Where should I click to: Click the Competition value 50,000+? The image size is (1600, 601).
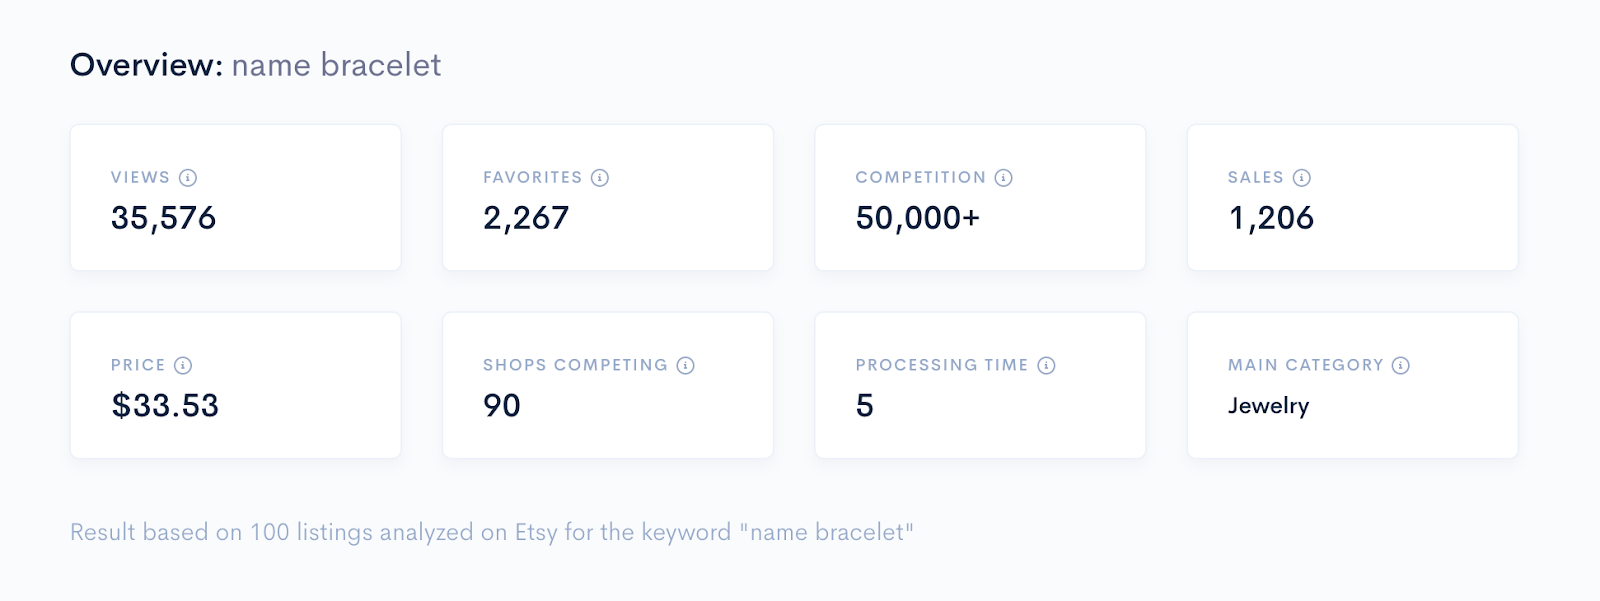[x=918, y=218]
